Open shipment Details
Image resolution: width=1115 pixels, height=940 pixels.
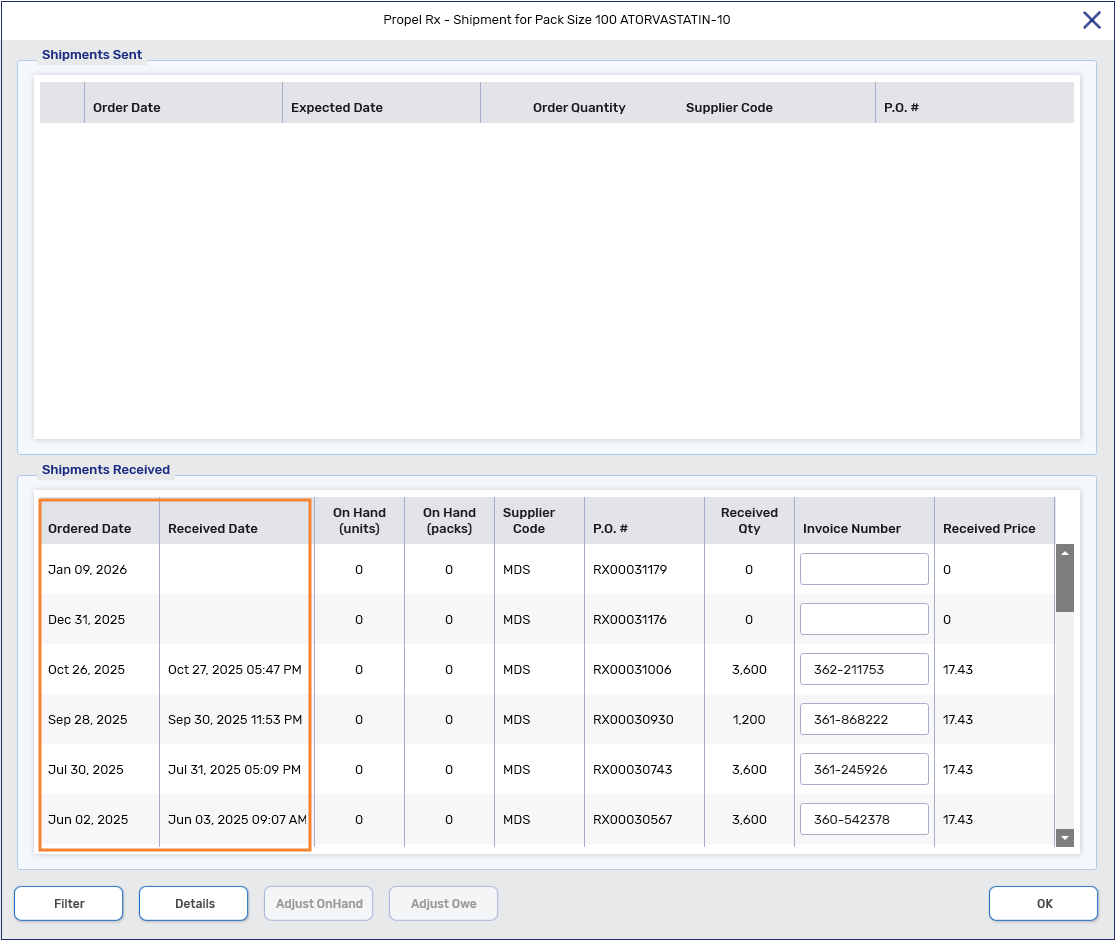tap(194, 903)
